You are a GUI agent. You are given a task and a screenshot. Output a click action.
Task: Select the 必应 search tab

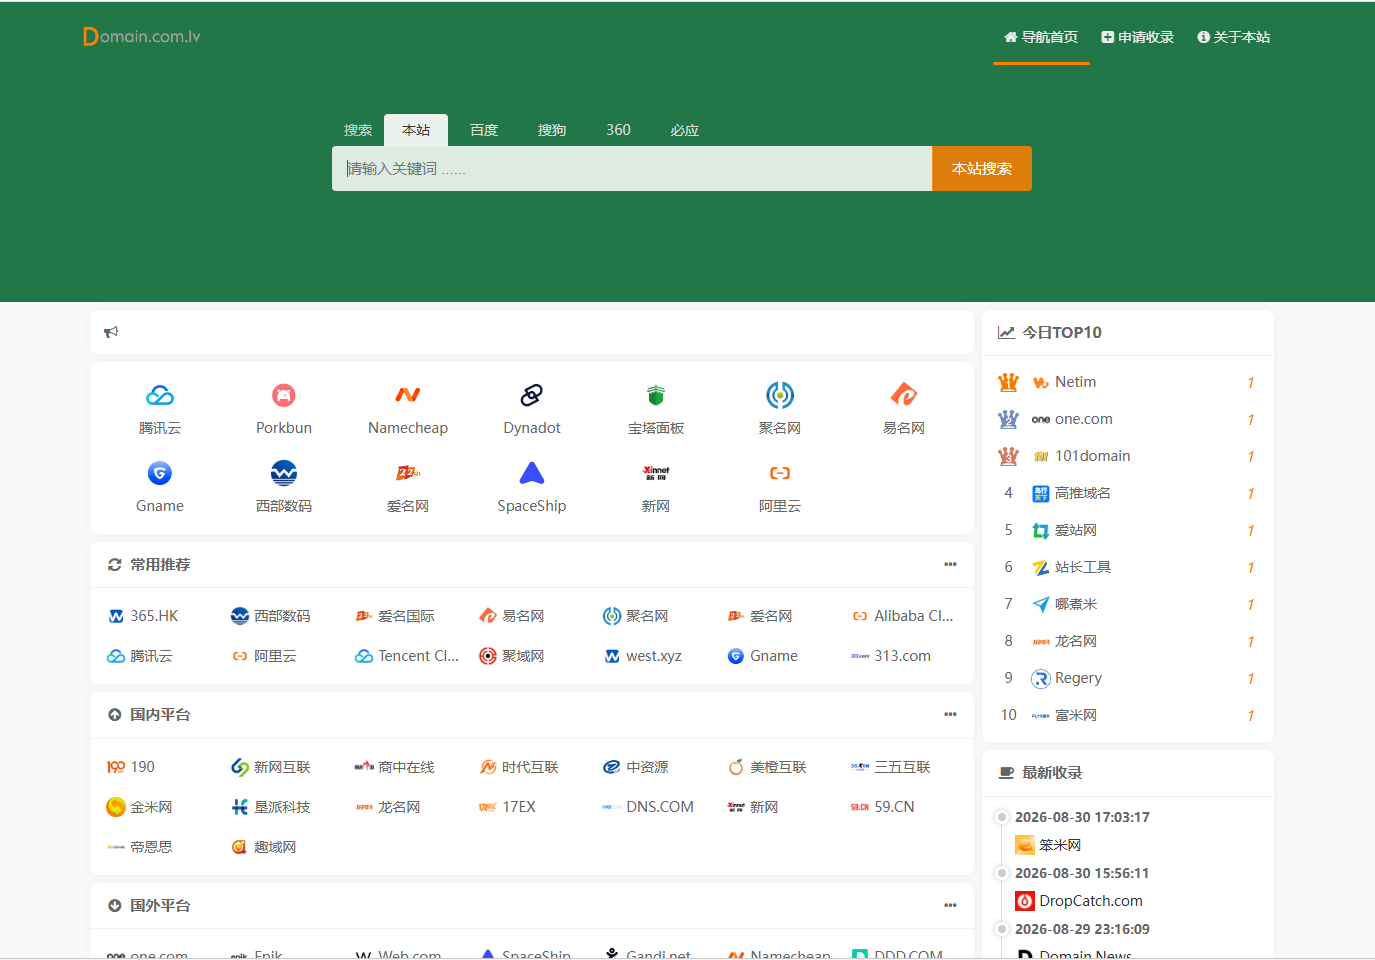(x=685, y=130)
